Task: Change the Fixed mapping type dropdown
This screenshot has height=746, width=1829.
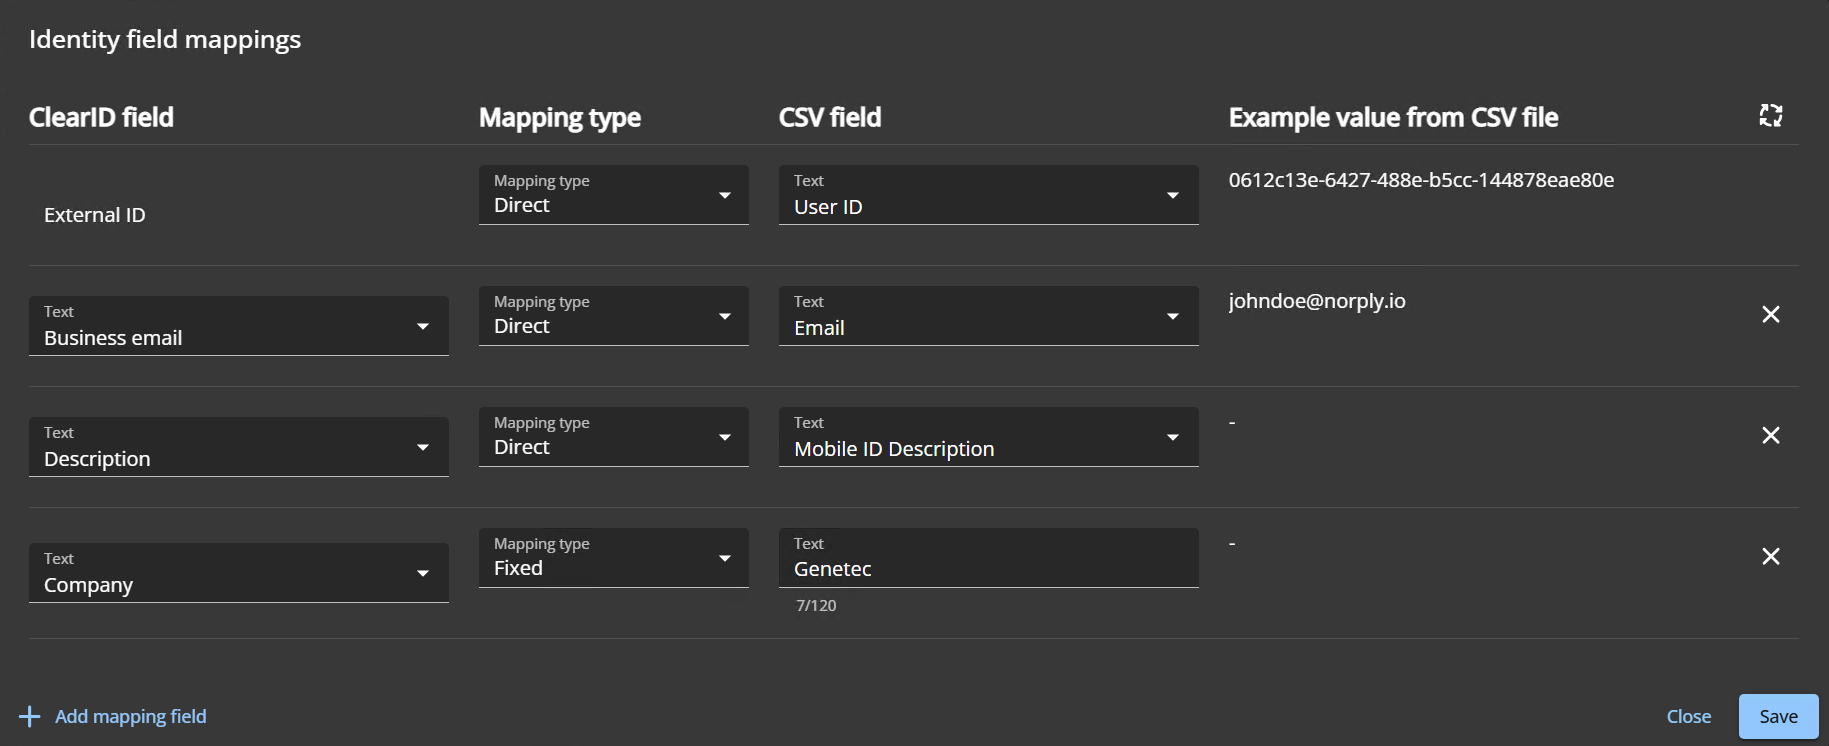Action: pos(613,558)
